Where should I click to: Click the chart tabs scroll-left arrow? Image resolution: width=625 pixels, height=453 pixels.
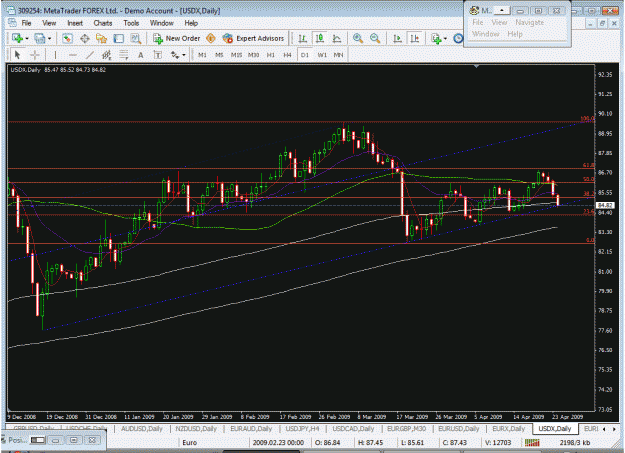pyautogui.click(x=604, y=429)
